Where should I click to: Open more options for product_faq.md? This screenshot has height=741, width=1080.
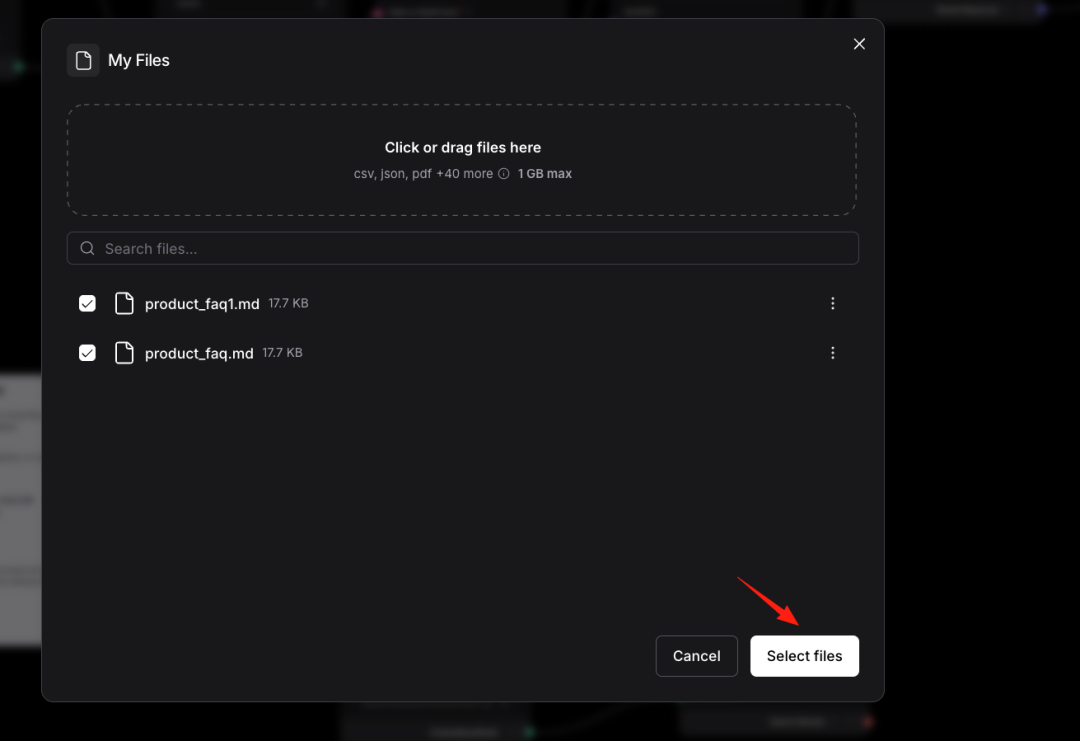pos(833,353)
